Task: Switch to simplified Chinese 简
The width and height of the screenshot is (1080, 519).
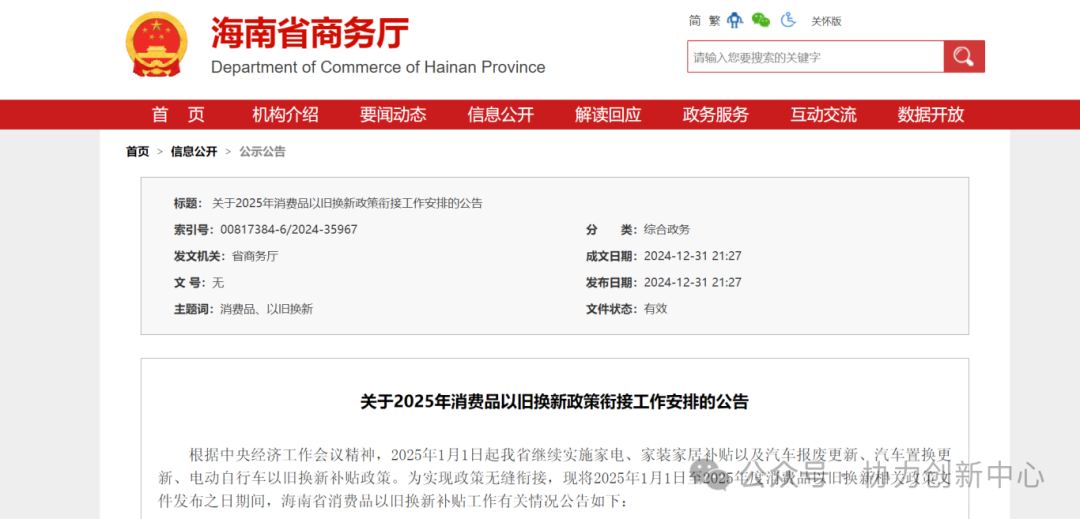Action: pos(694,21)
